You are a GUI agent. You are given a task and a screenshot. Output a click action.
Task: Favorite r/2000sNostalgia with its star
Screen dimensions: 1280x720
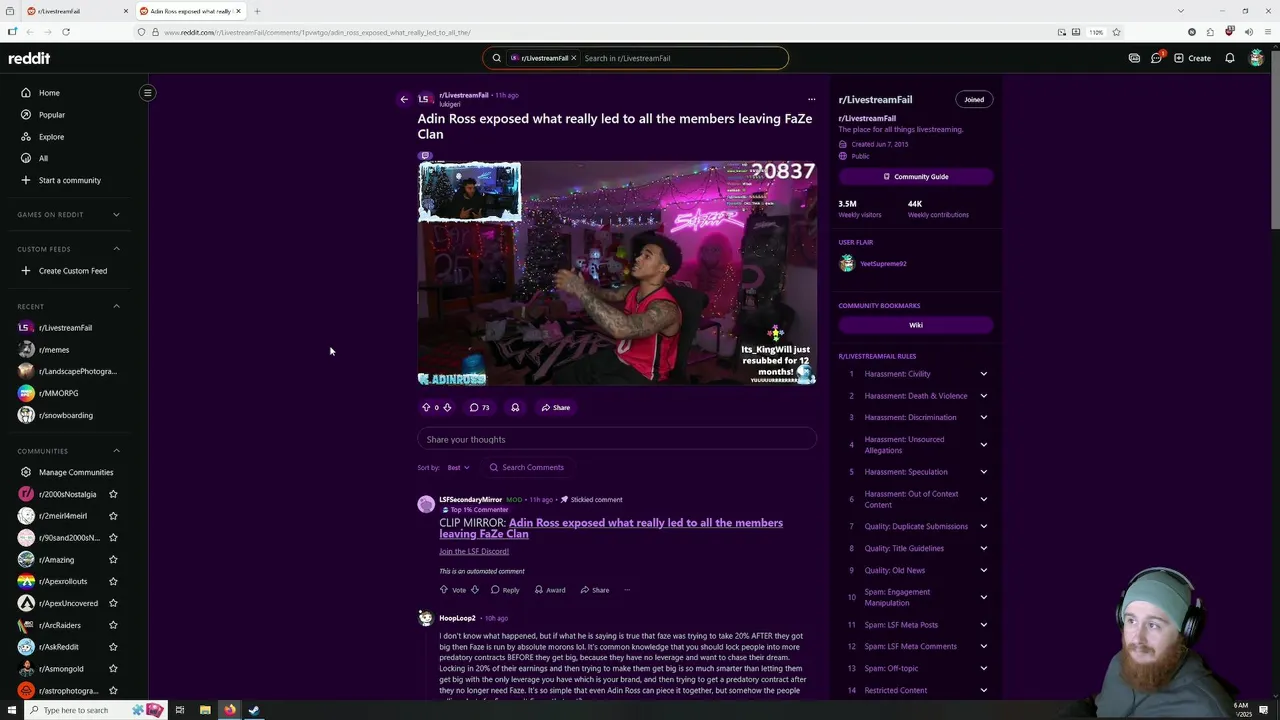(113, 494)
